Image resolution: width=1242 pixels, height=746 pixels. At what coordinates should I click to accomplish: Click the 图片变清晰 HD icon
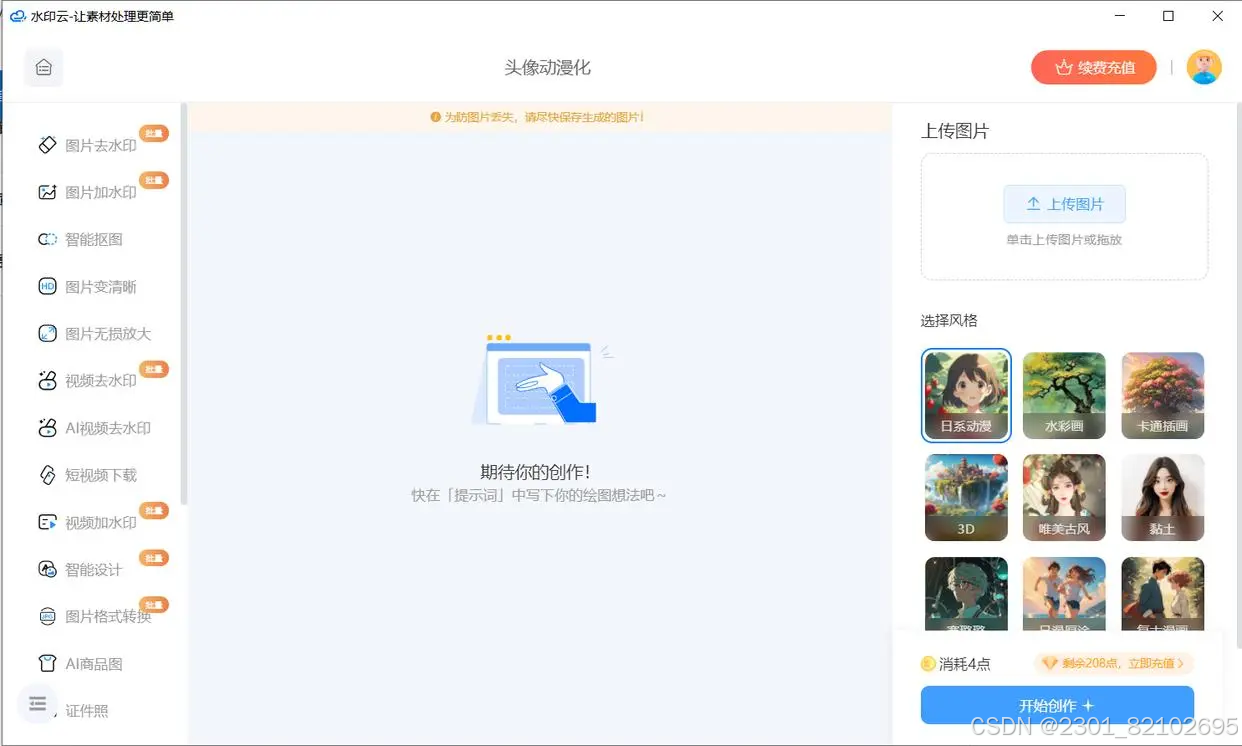pos(47,287)
